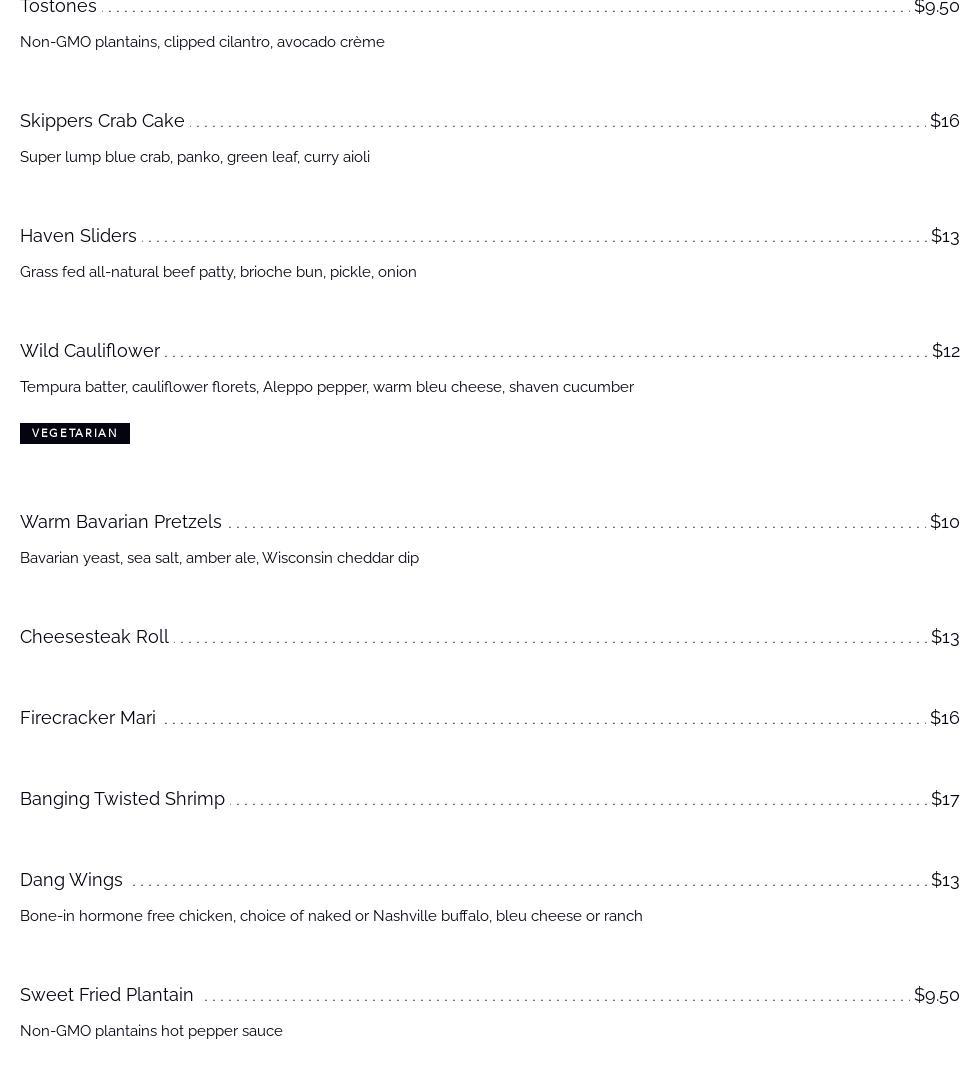965x1087 pixels.
Task: Click the VEGETARIAN tag badge
Action: pyautogui.click(x=75, y=433)
